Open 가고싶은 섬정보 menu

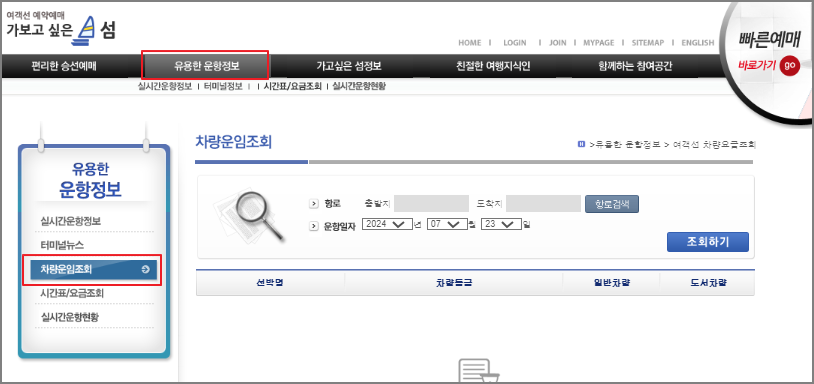[349, 66]
